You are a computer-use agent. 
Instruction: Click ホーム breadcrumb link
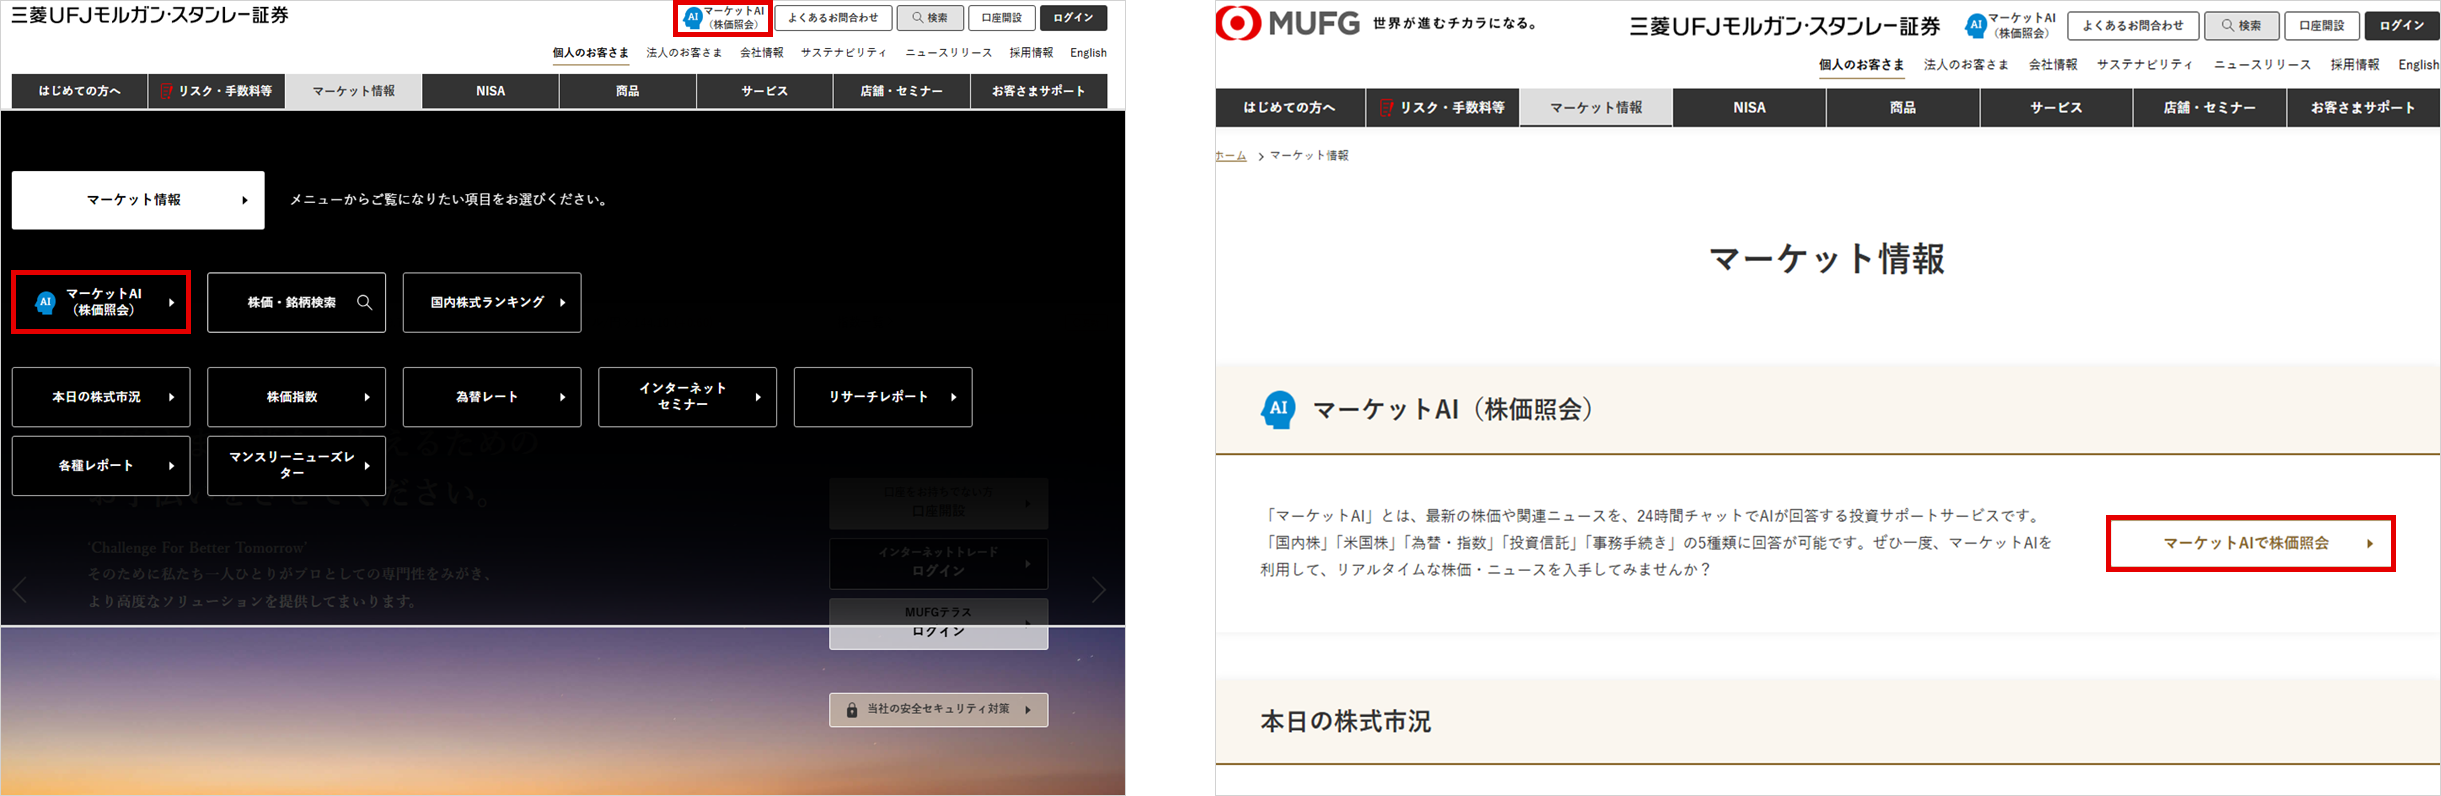click(x=1231, y=156)
